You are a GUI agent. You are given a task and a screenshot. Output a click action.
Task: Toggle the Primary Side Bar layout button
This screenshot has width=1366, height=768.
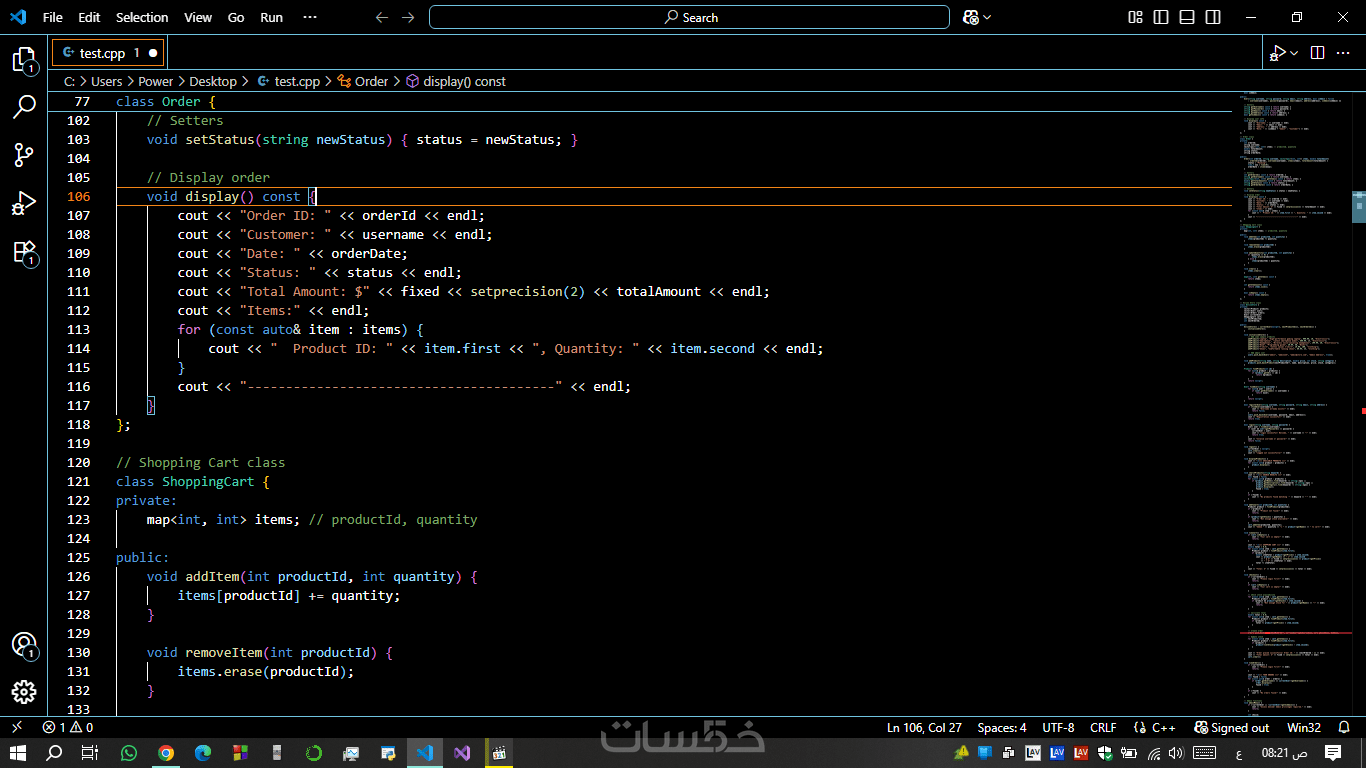[1161, 17]
